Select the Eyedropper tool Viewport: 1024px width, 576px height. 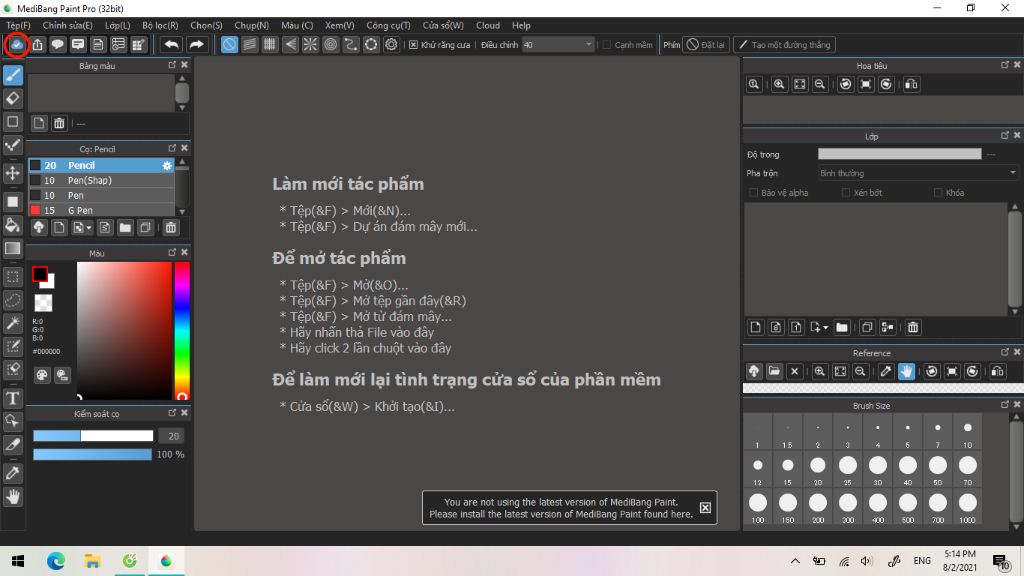pos(12,473)
